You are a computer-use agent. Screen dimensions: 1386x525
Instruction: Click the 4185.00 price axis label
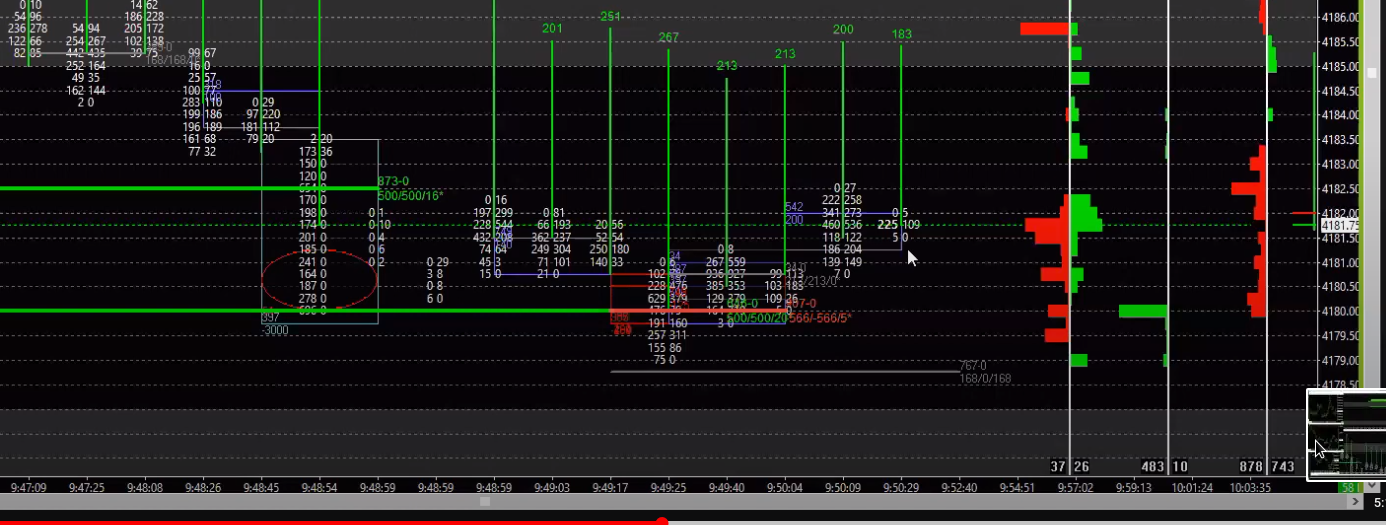pyautogui.click(x=1340, y=67)
